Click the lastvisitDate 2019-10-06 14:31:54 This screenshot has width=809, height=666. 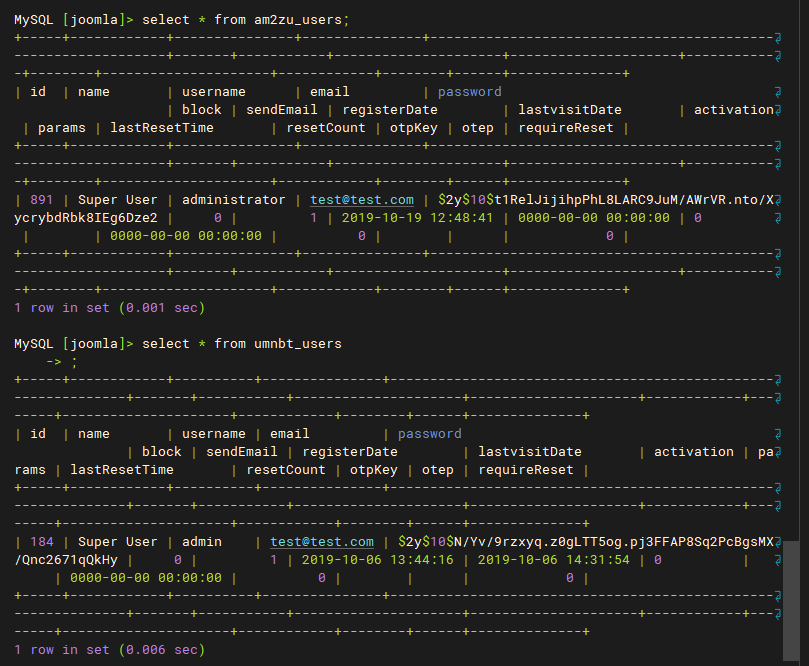554,560
